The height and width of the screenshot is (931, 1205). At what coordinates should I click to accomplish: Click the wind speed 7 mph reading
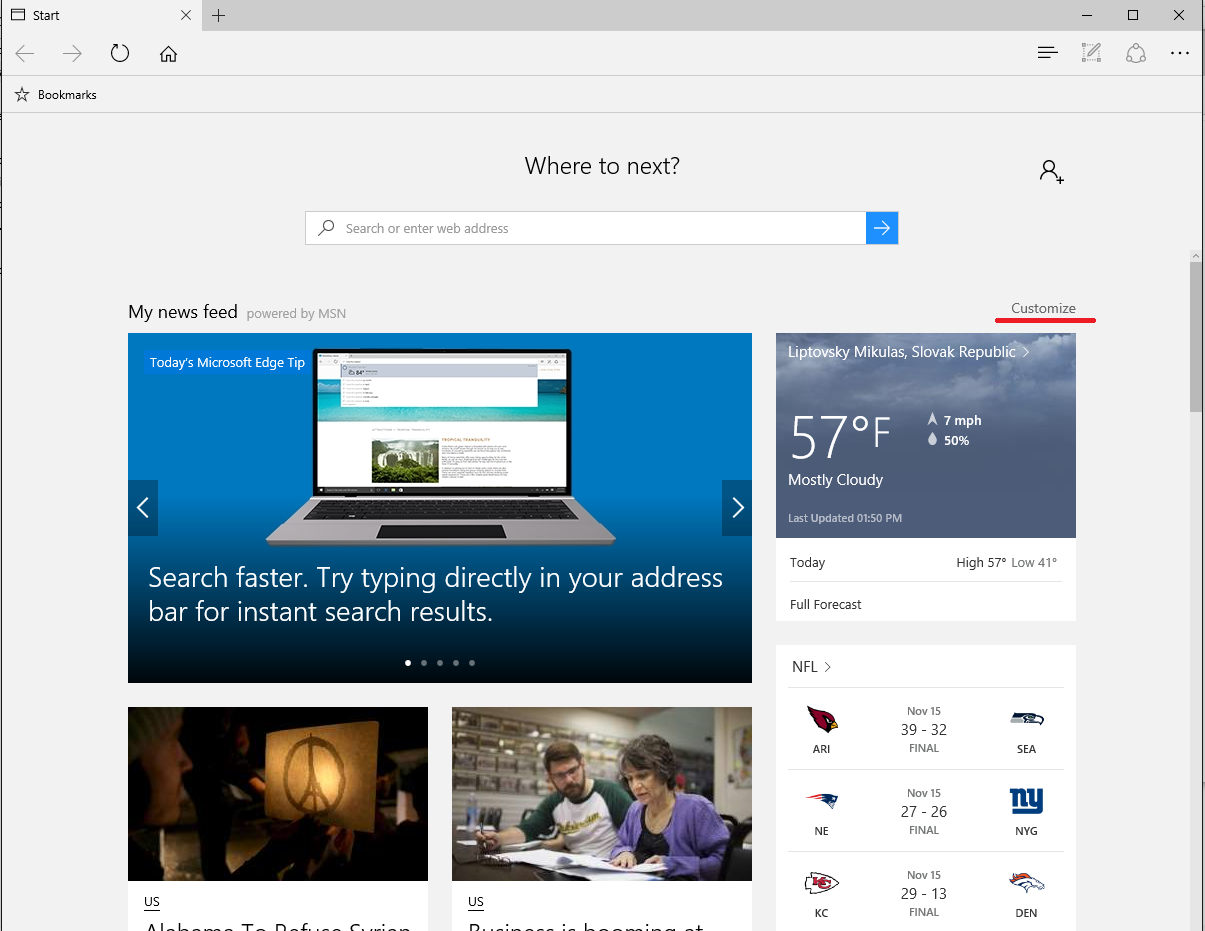tap(954, 420)
